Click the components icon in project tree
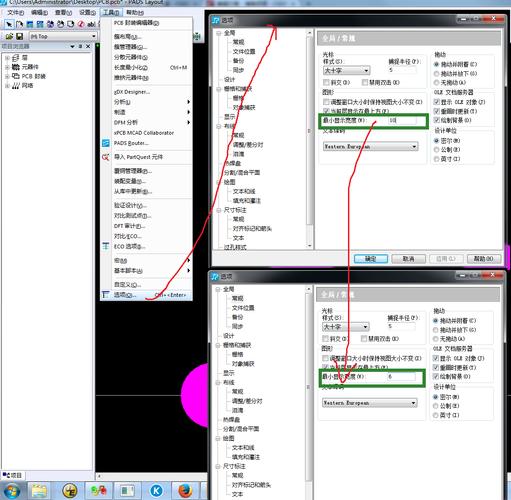511x500 pixels. coord(16,67)
